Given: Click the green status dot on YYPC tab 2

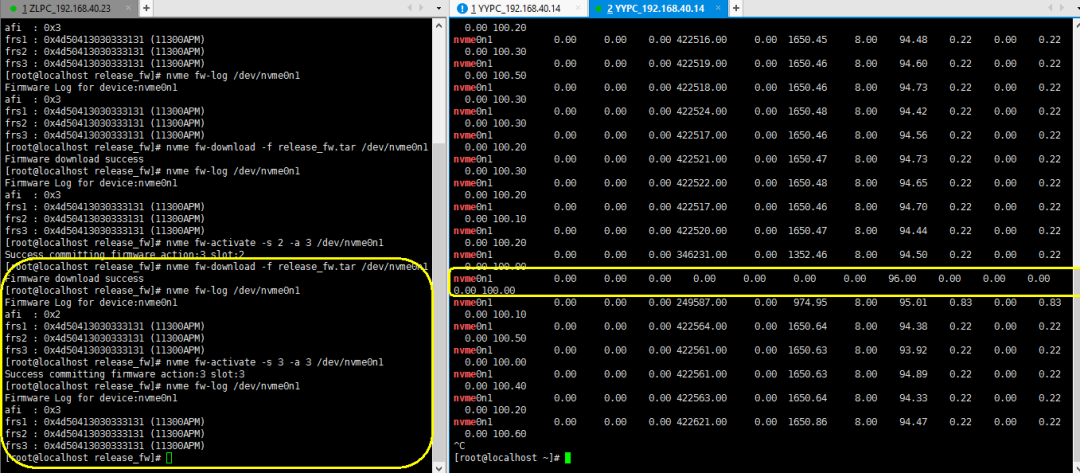Looking at the screenshot, I should point(600,8).
